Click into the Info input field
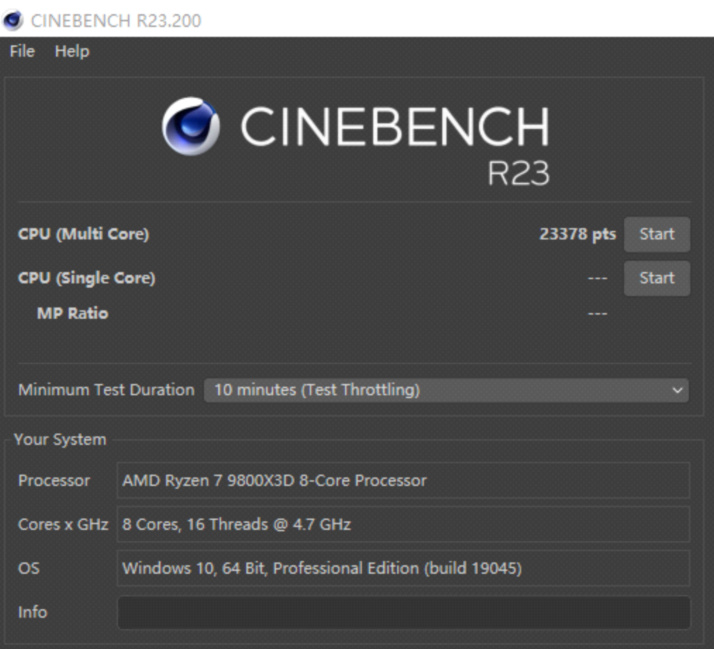 tap(403, 612)
